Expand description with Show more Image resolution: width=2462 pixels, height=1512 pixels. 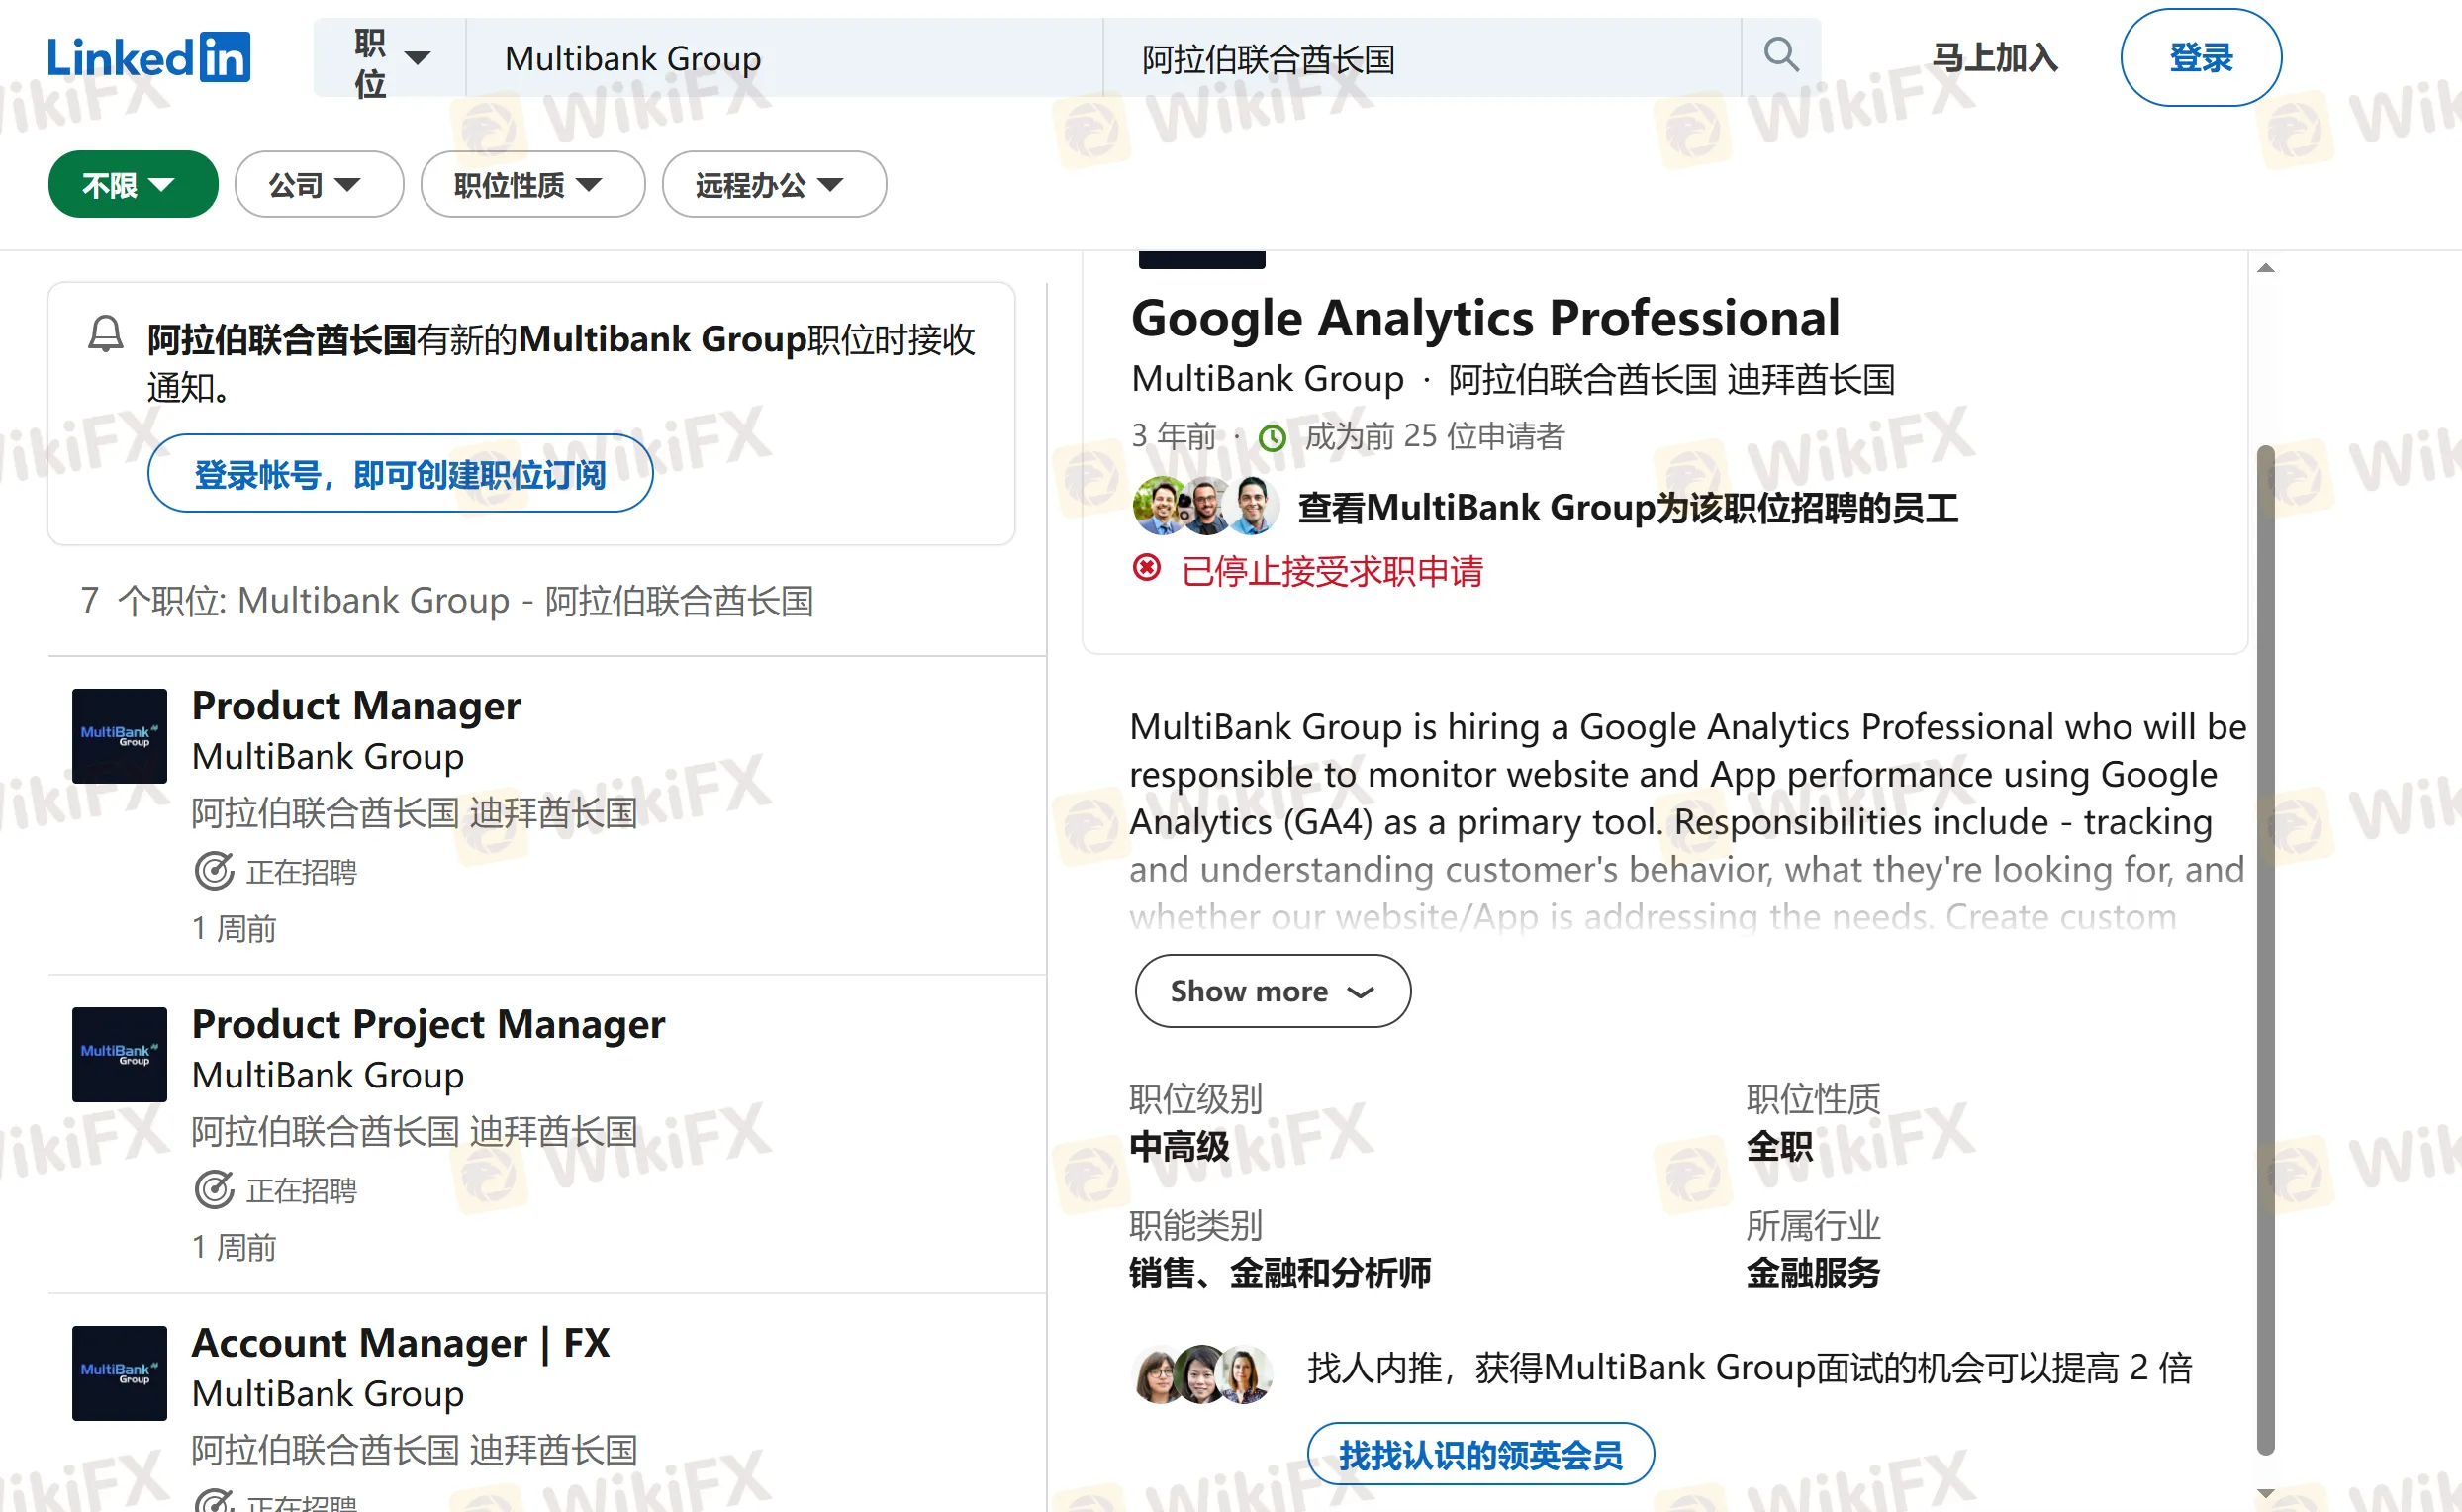[x=1272, y=990]
